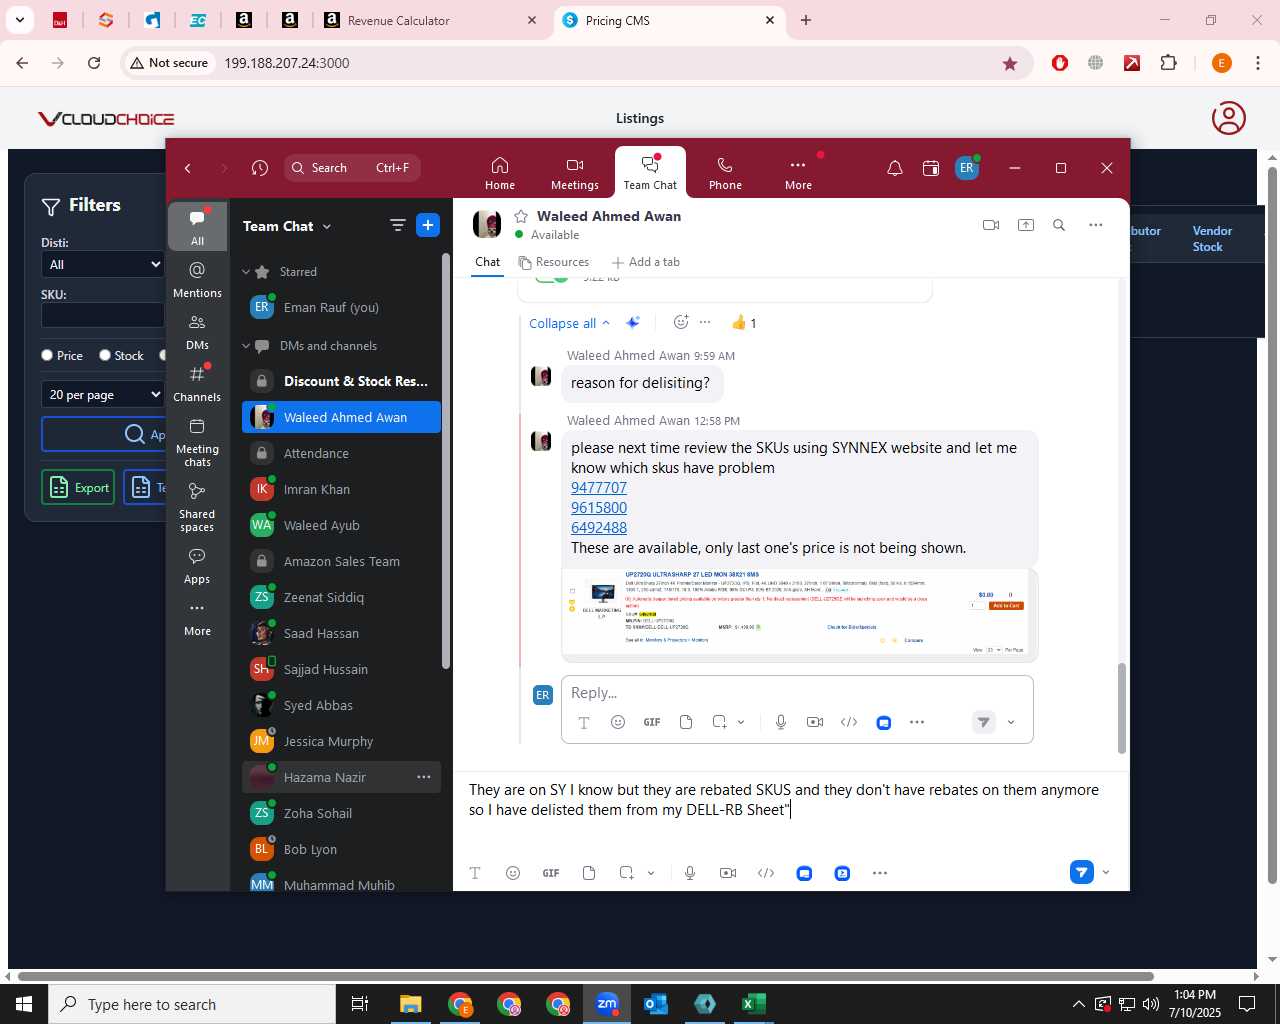
Task: Open the More menu in Zoom top bar
Action: [x=798, y=172]
